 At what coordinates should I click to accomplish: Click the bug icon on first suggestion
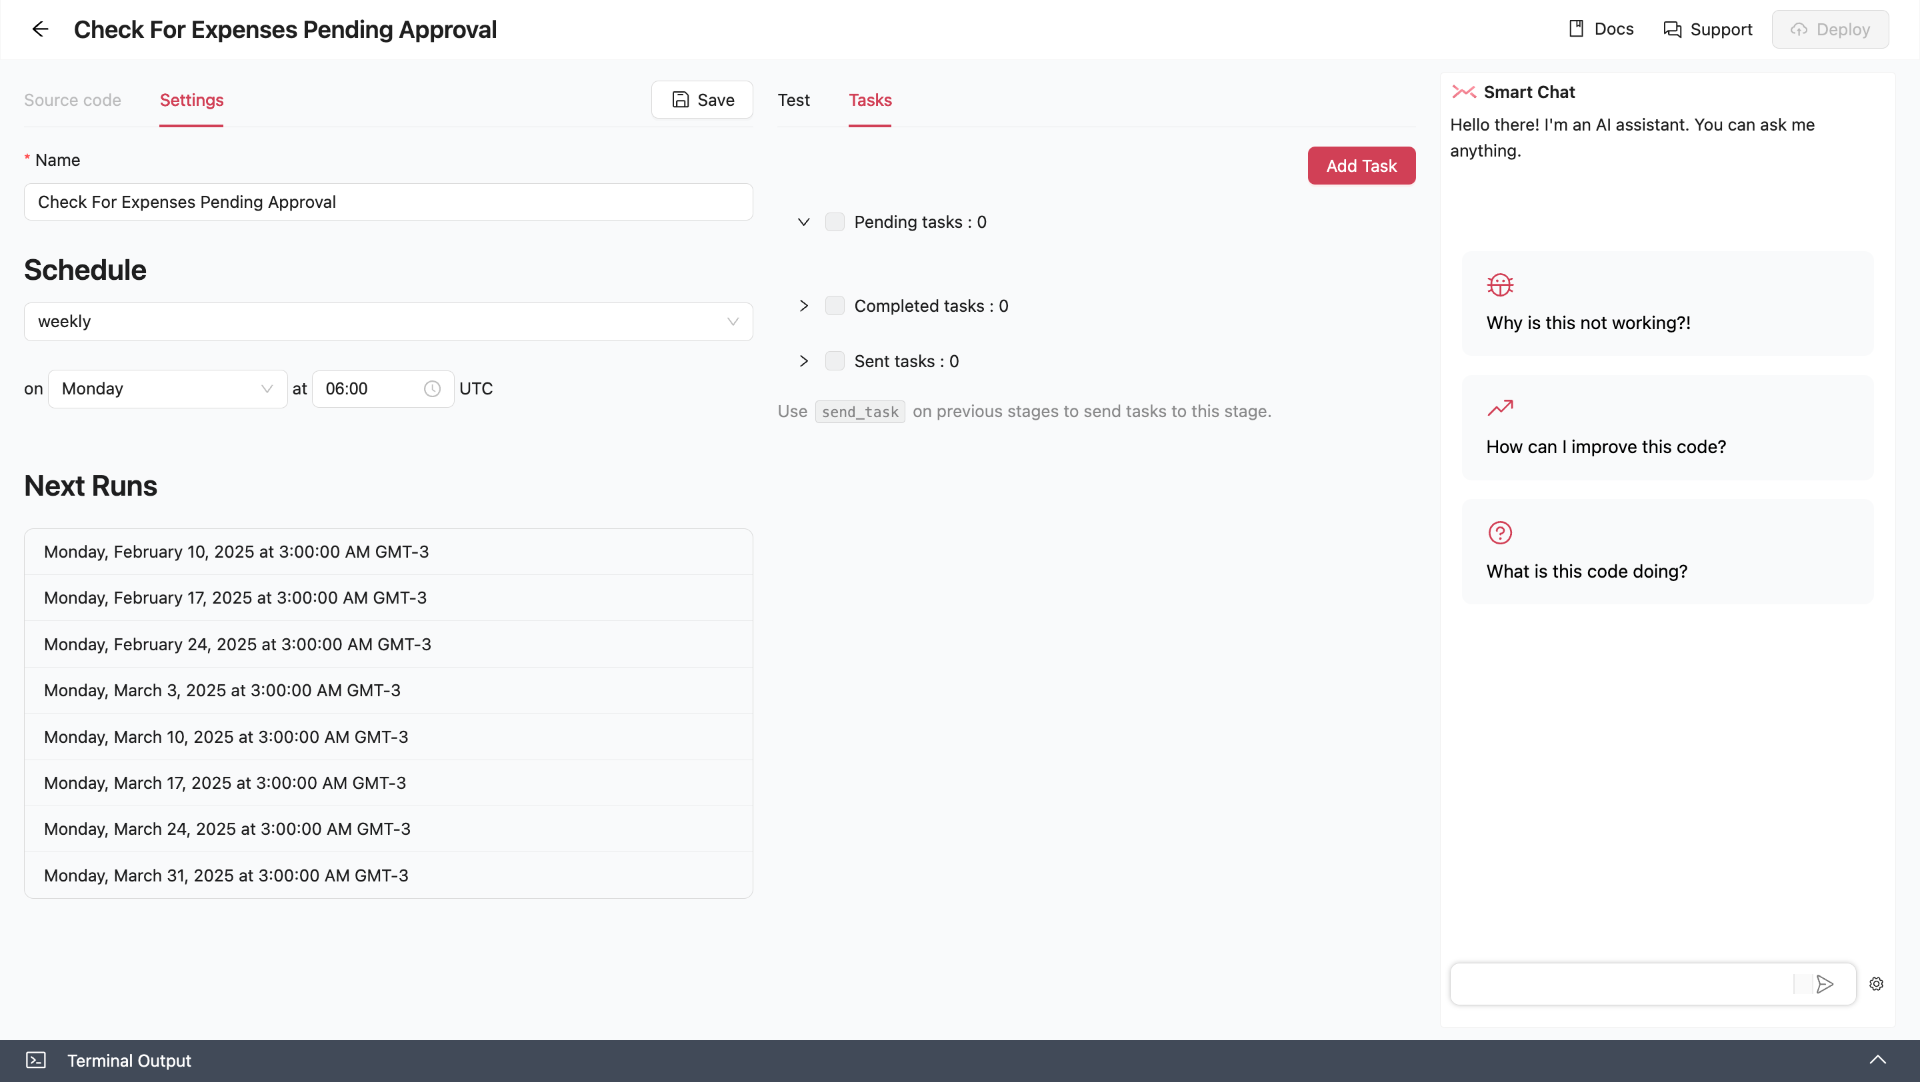point(1500,285)
